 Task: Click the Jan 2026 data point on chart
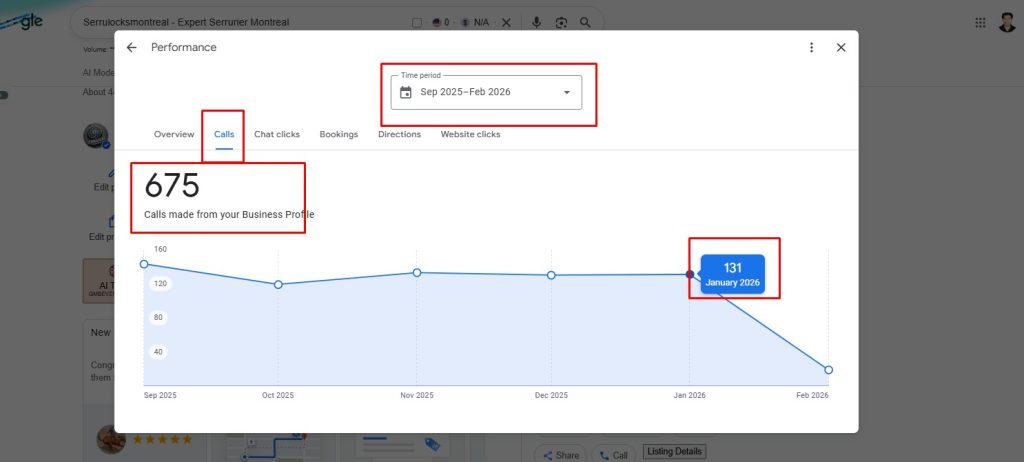(x=690, y=274)
